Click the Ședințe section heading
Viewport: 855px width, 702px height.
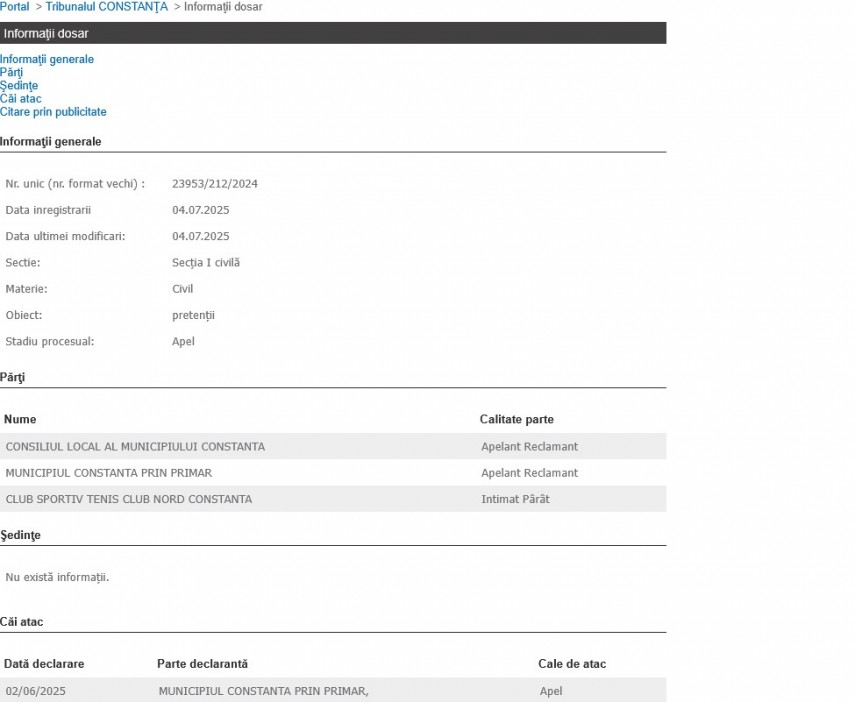[x=20, y=535]
